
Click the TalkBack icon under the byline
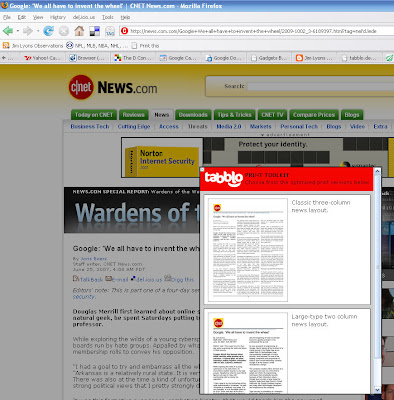point(76,278)
